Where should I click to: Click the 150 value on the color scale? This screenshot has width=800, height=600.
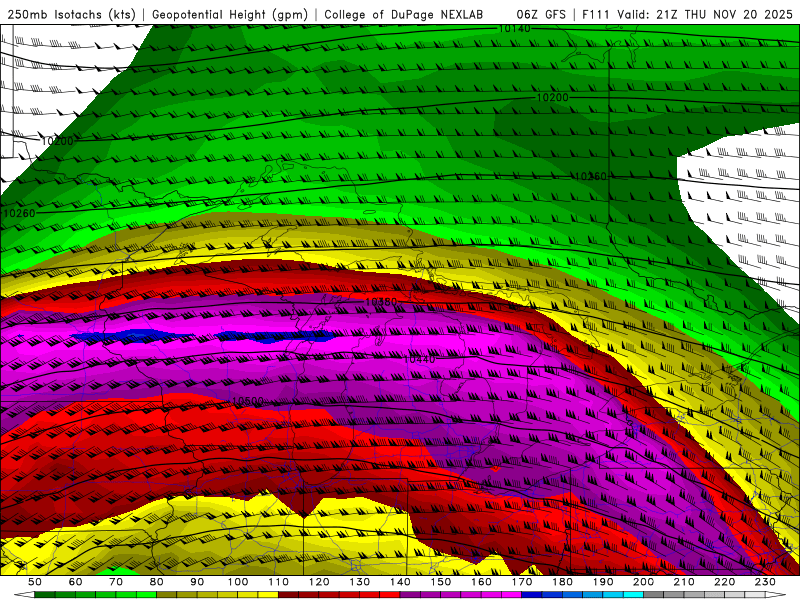click(441, 582)
